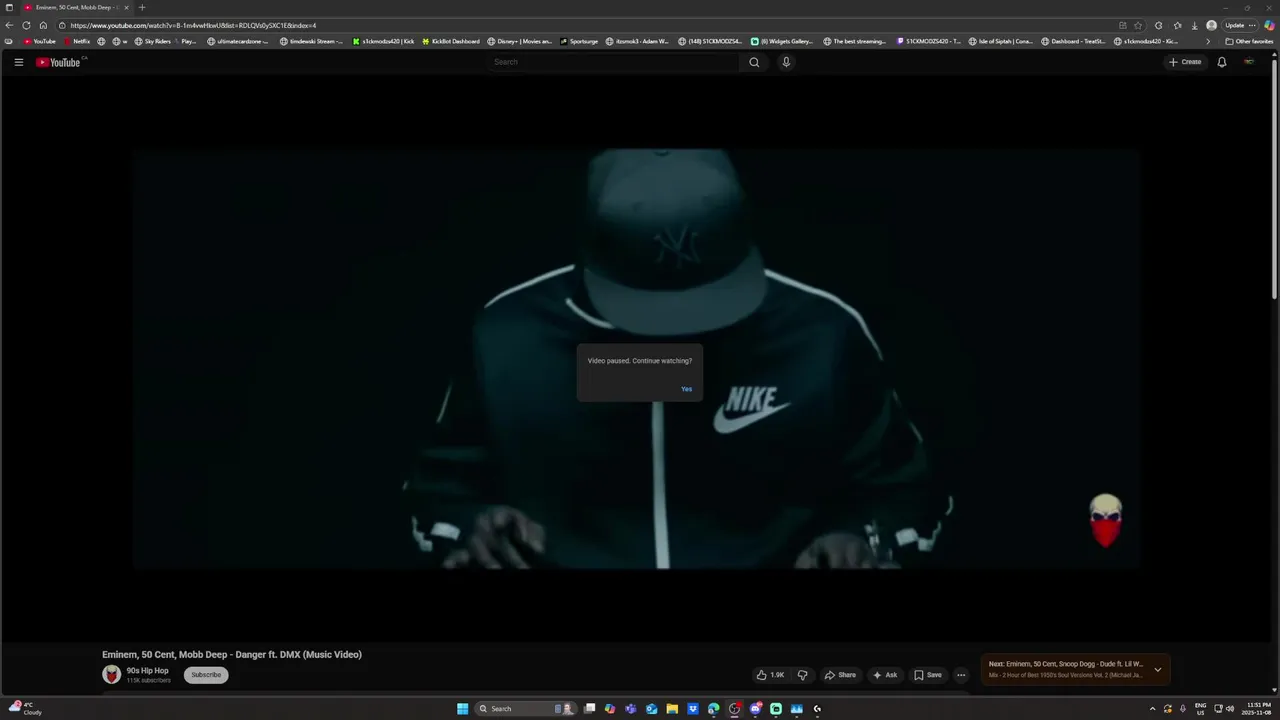Open Microsoft Edge from the taskbar
1280x720 pixels.
(714, 709)
